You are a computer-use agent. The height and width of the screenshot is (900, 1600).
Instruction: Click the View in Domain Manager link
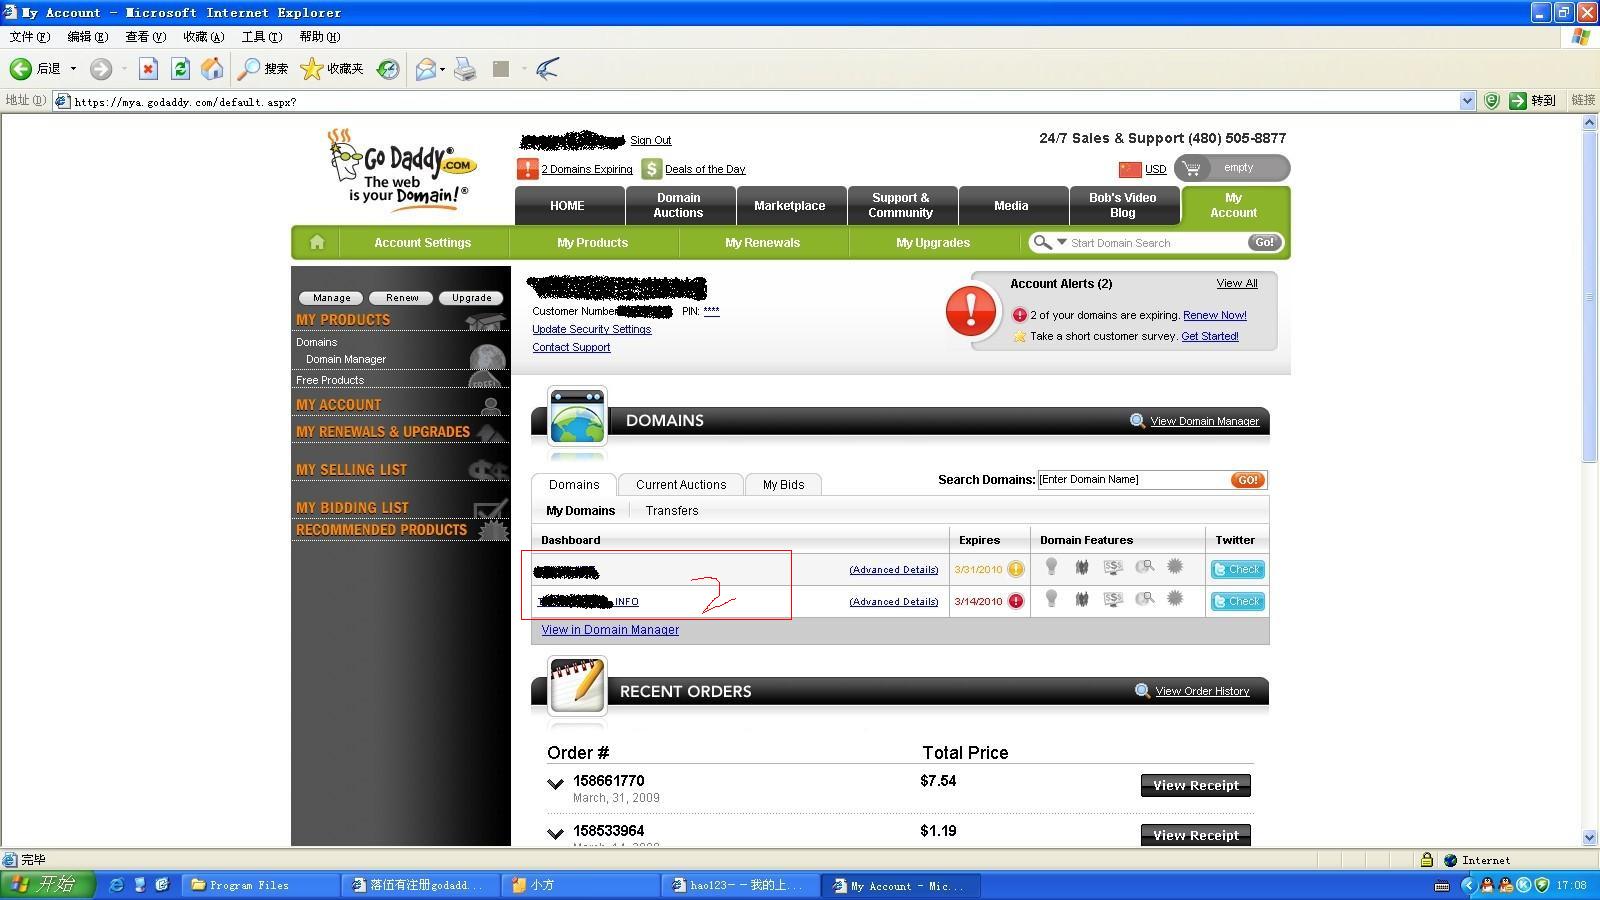pyautogui.click(x=610, y=630)
